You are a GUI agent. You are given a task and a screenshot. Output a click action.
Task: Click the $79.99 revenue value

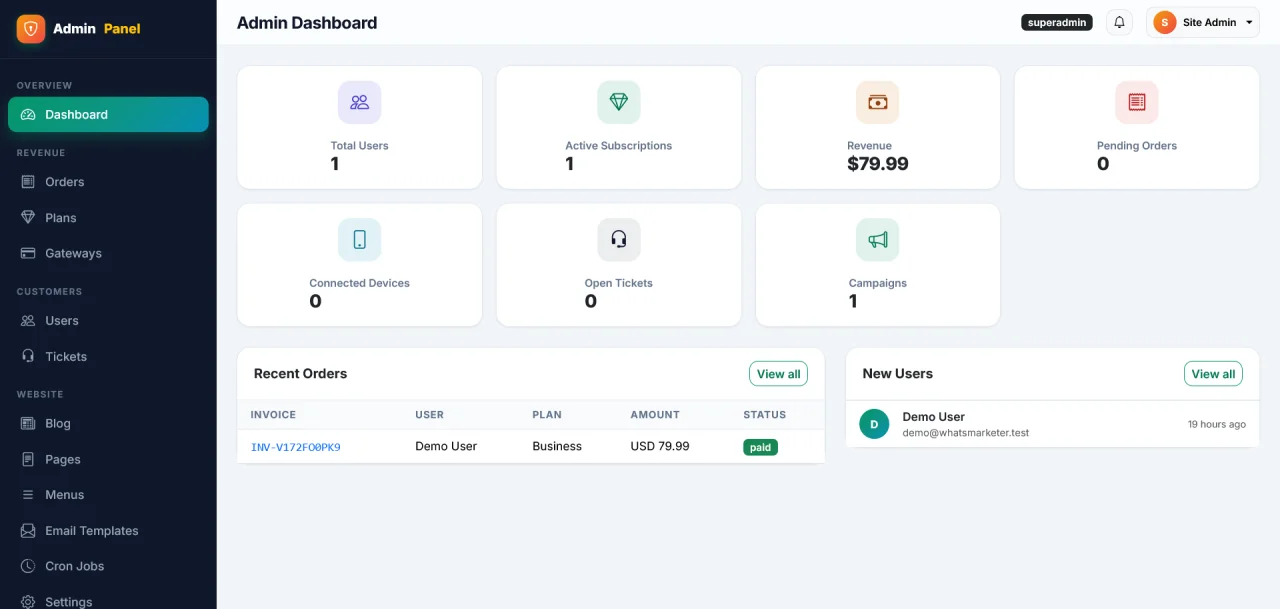(x=878, y=164)
